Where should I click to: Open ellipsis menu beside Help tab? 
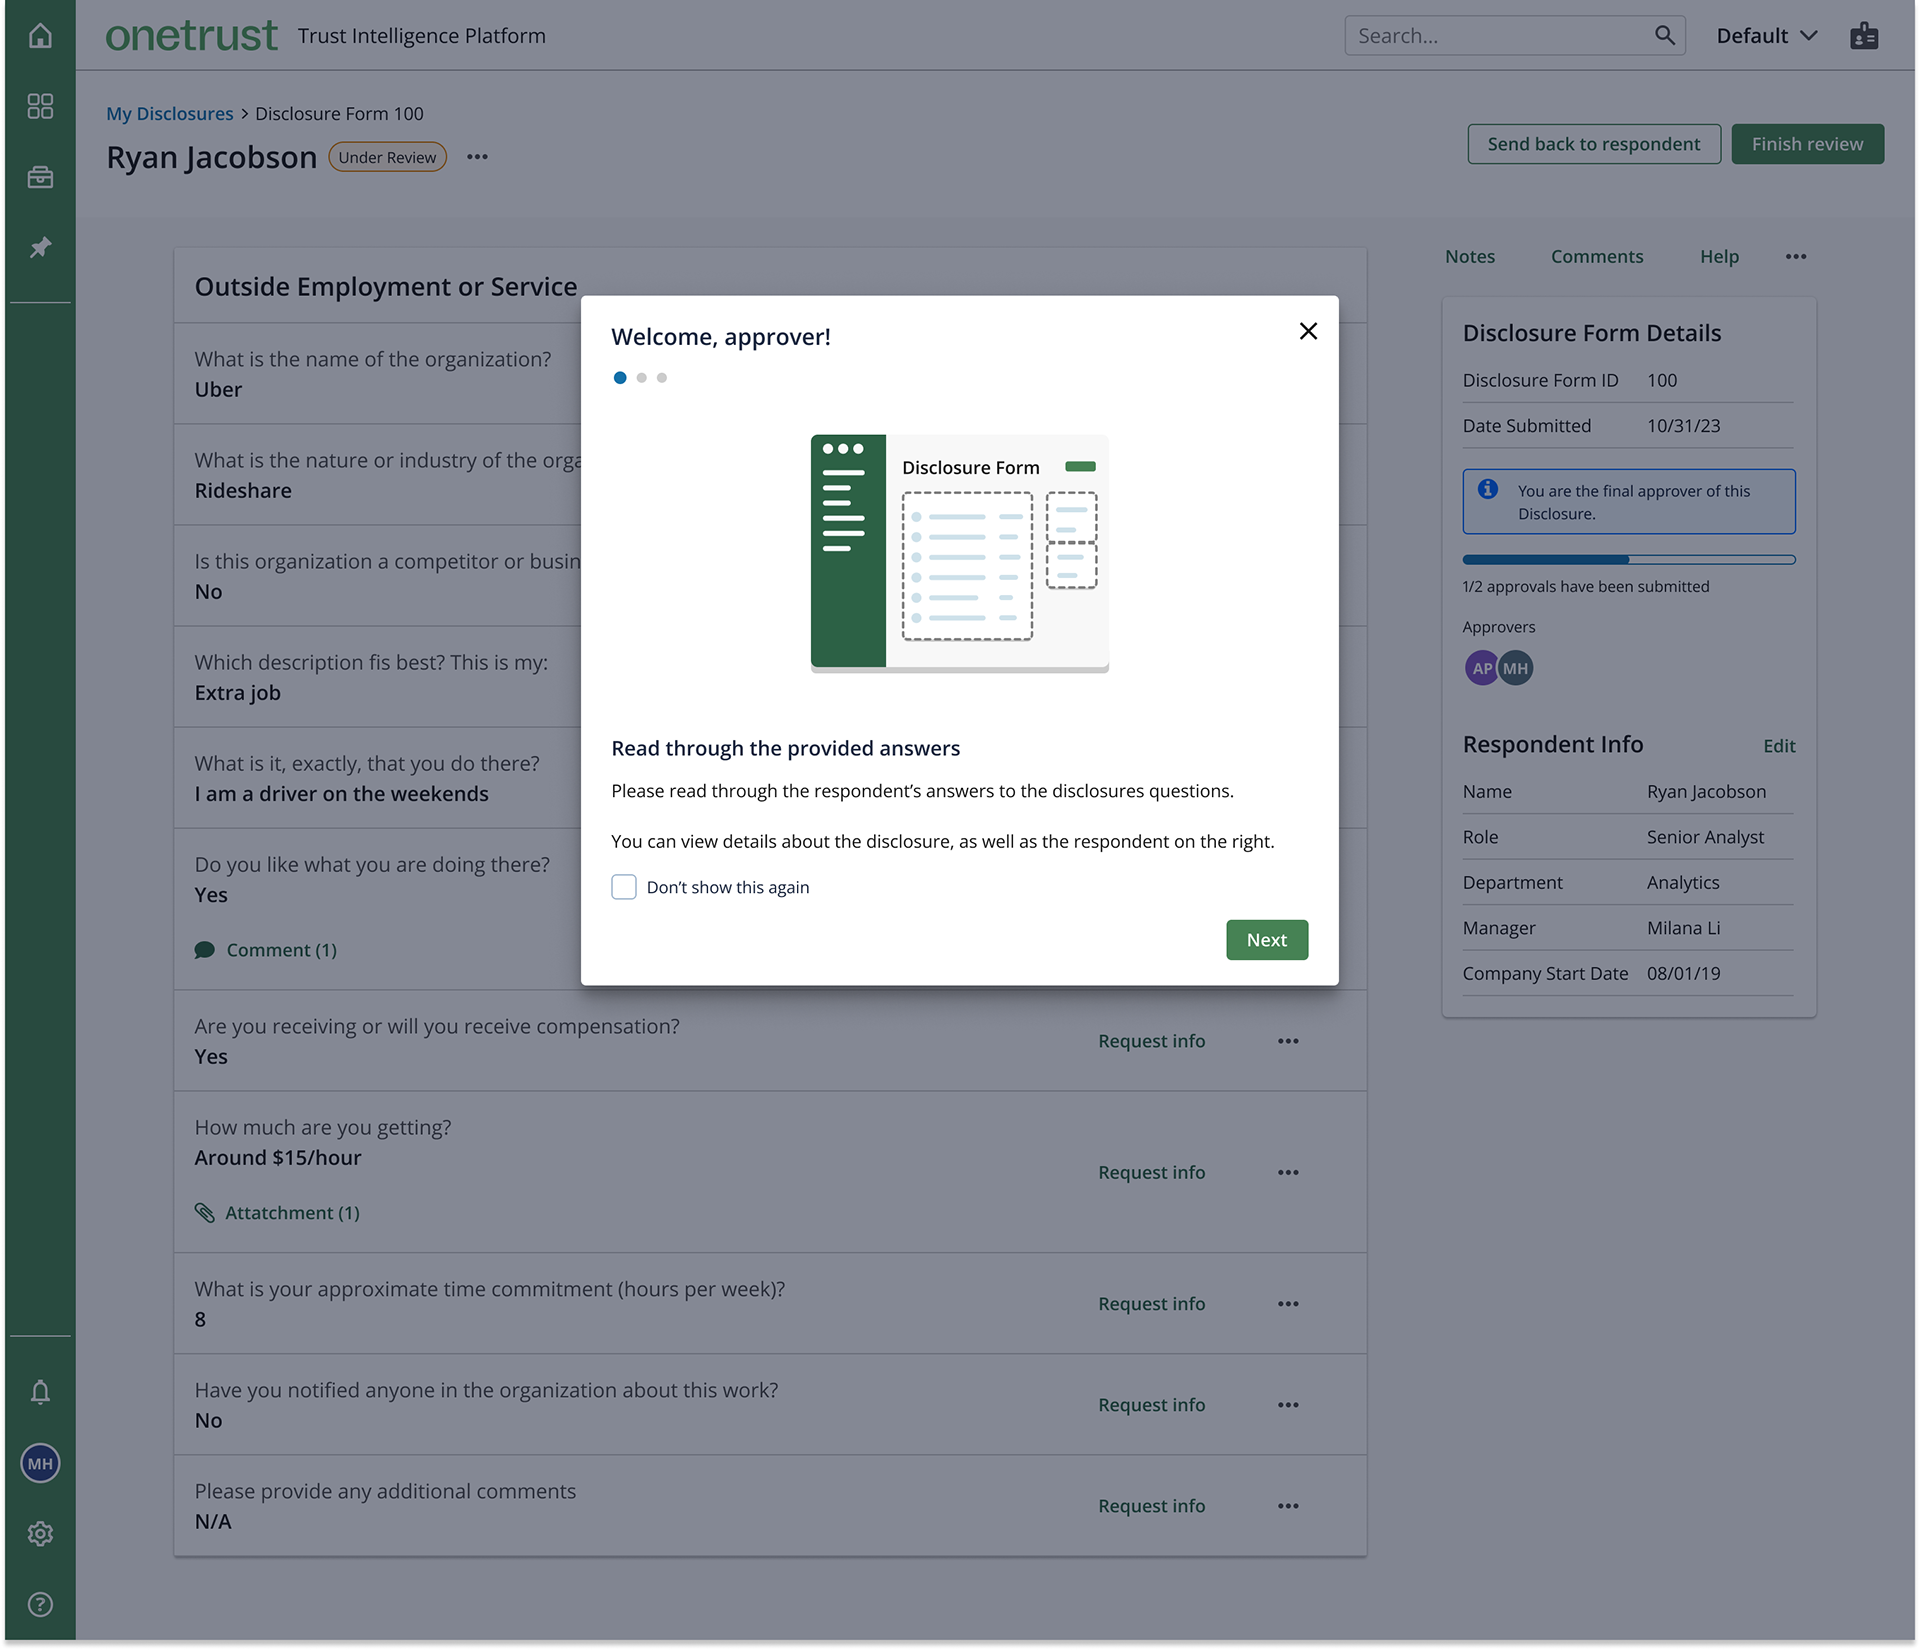pos(1796,257)
